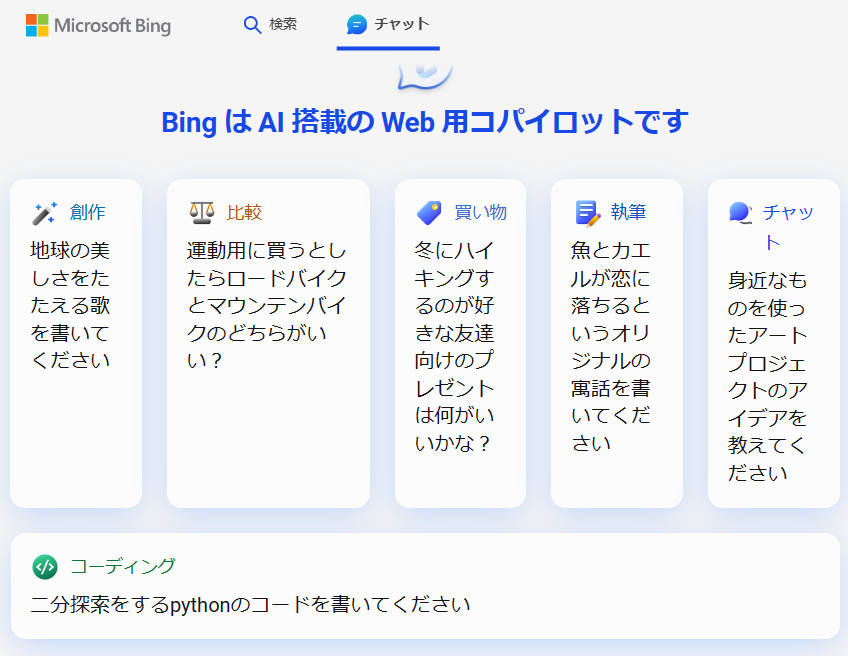The image size is (848, 656).
Task: Click the price tag 買い物 icon
Action: 429,213
